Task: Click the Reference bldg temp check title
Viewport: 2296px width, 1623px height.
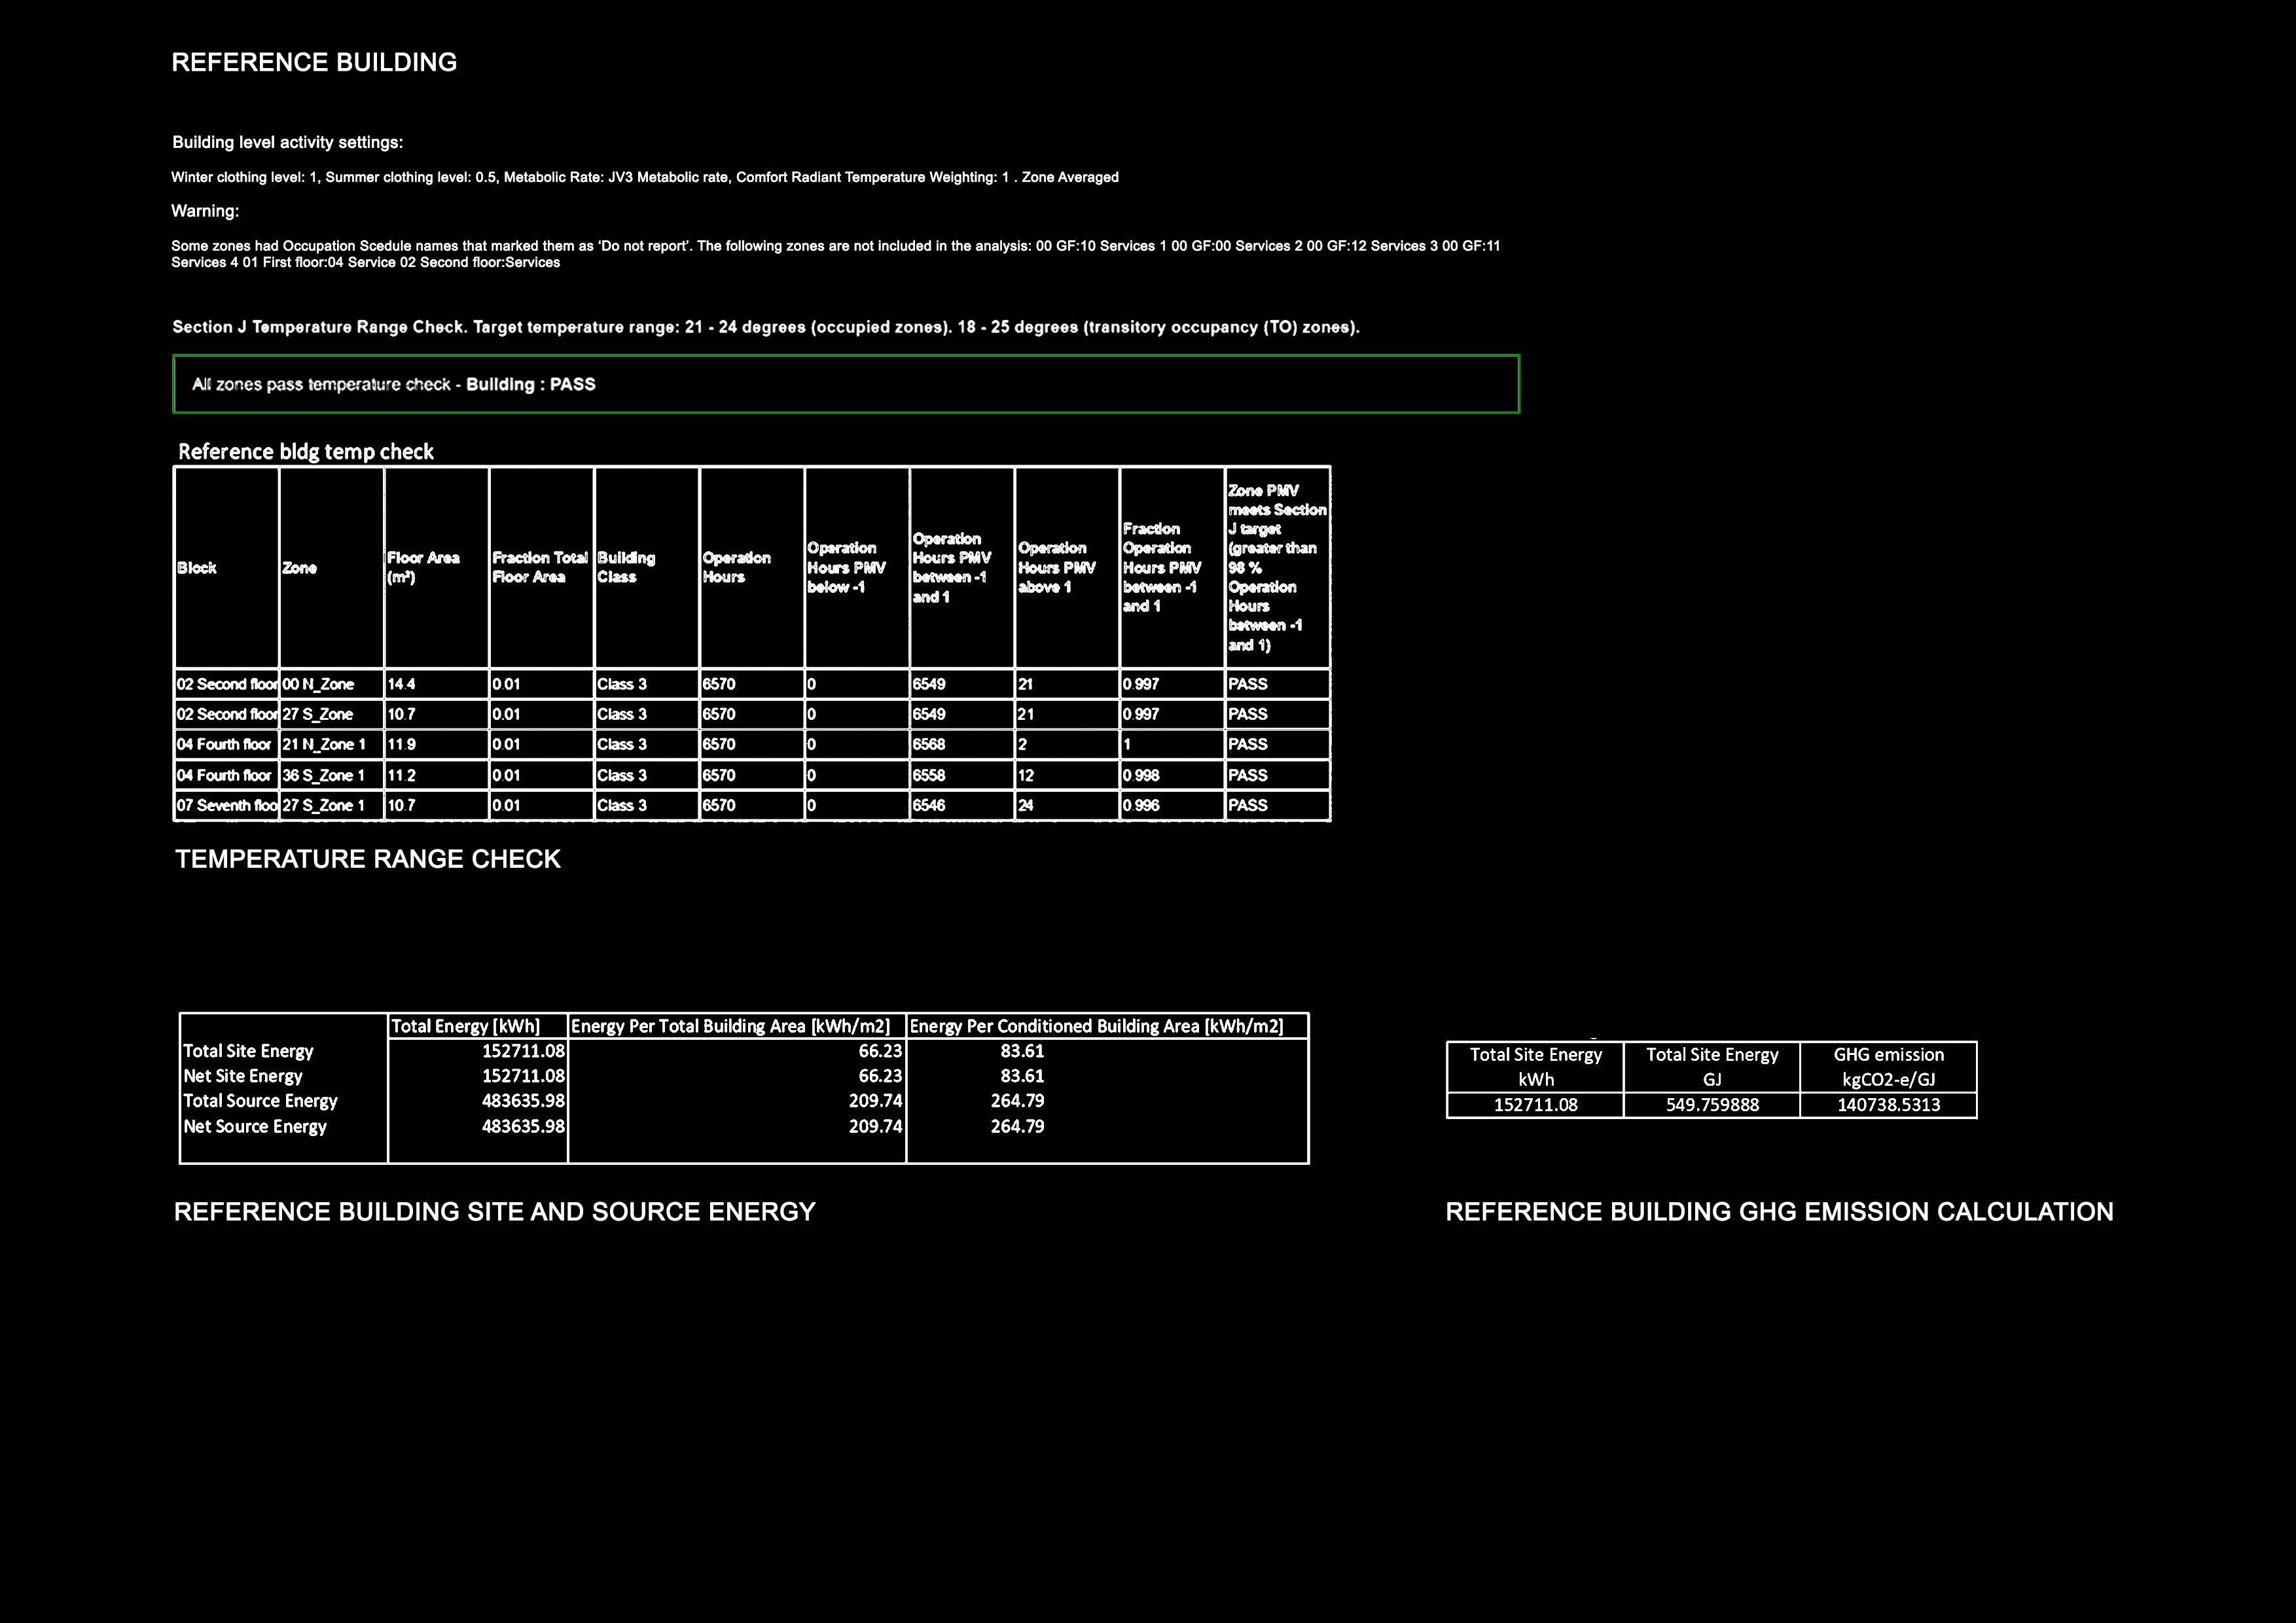Action: coord(305,452)
